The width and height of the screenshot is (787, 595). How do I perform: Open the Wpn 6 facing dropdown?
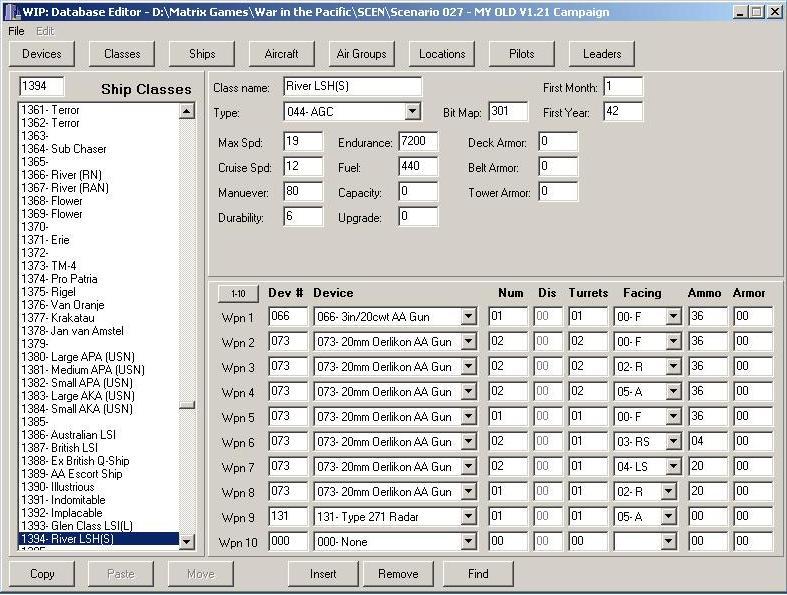[x=671, y=442]
